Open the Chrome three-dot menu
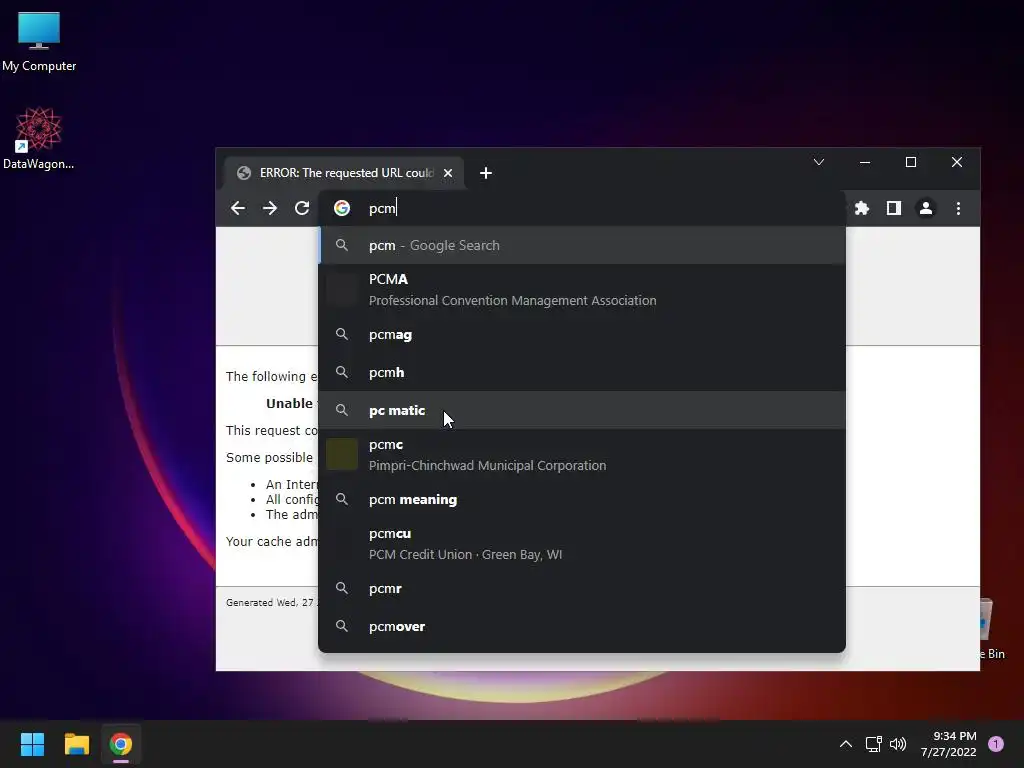This screenshot has width=1024, height=768. pos(958,208)
